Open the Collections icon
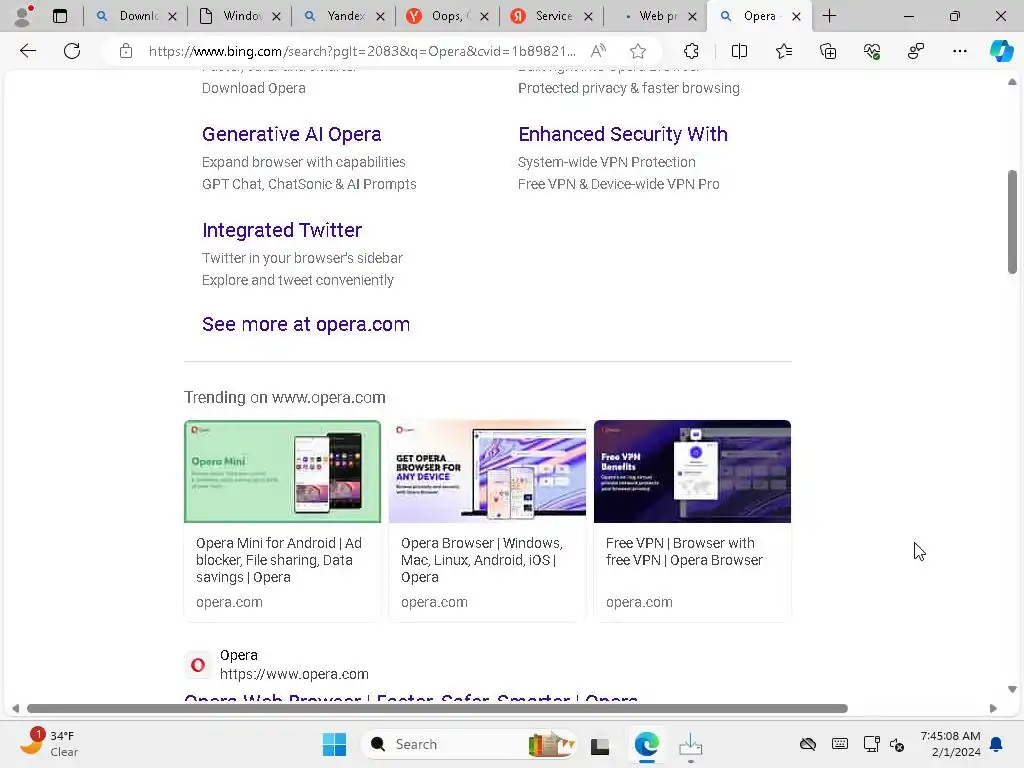Image resolution: width=1024 pixels, height=768 pixels. [828, 51]
